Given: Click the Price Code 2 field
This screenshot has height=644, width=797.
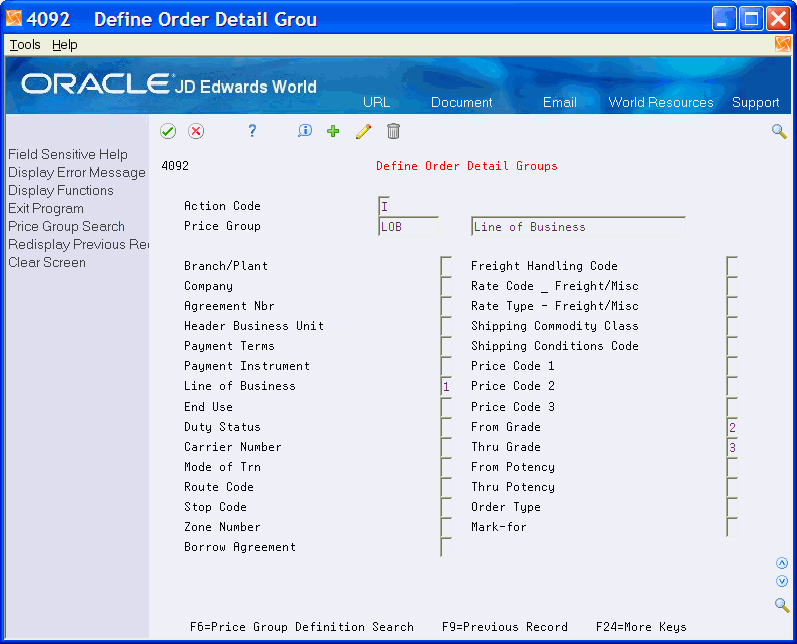Looking at the screenshot, I should 732,386.
